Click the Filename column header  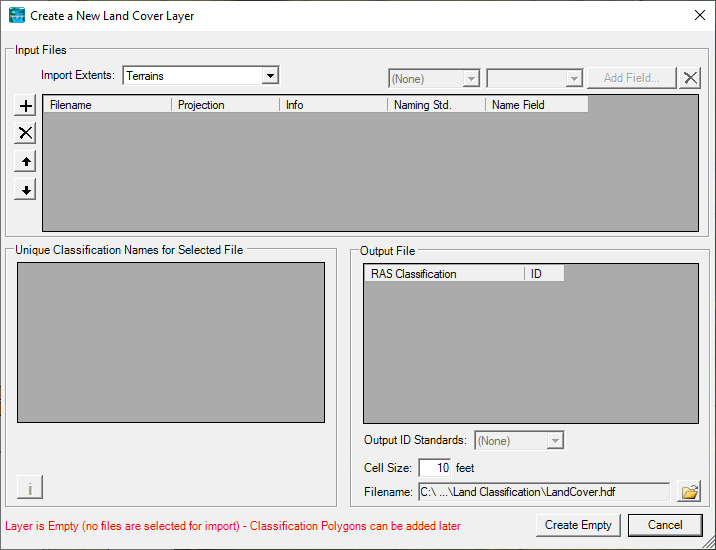[x=107, y=105]
